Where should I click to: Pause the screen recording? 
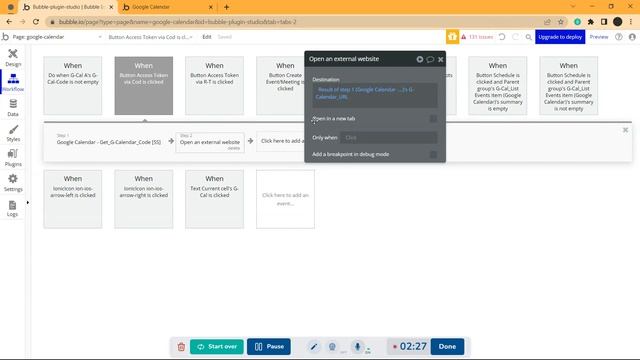269,347
